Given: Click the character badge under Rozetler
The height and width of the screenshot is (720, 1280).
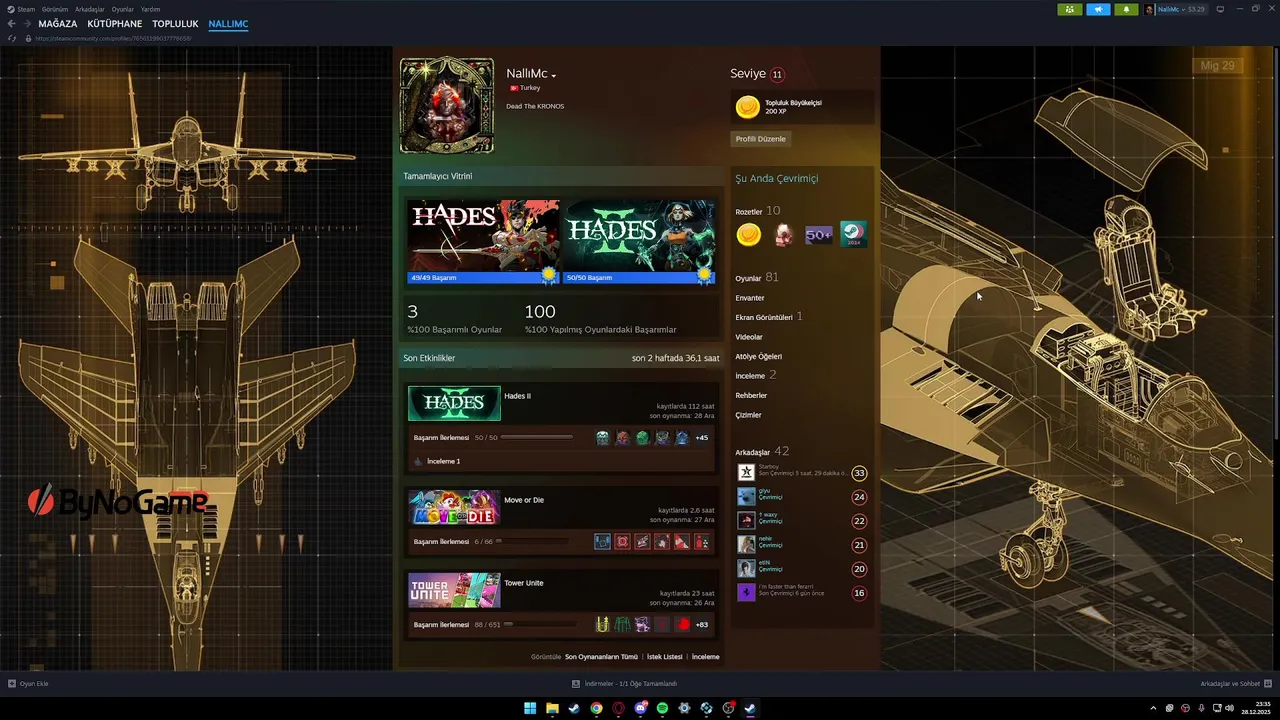Looking at the screenshot, I should click(x=784, y=235).
